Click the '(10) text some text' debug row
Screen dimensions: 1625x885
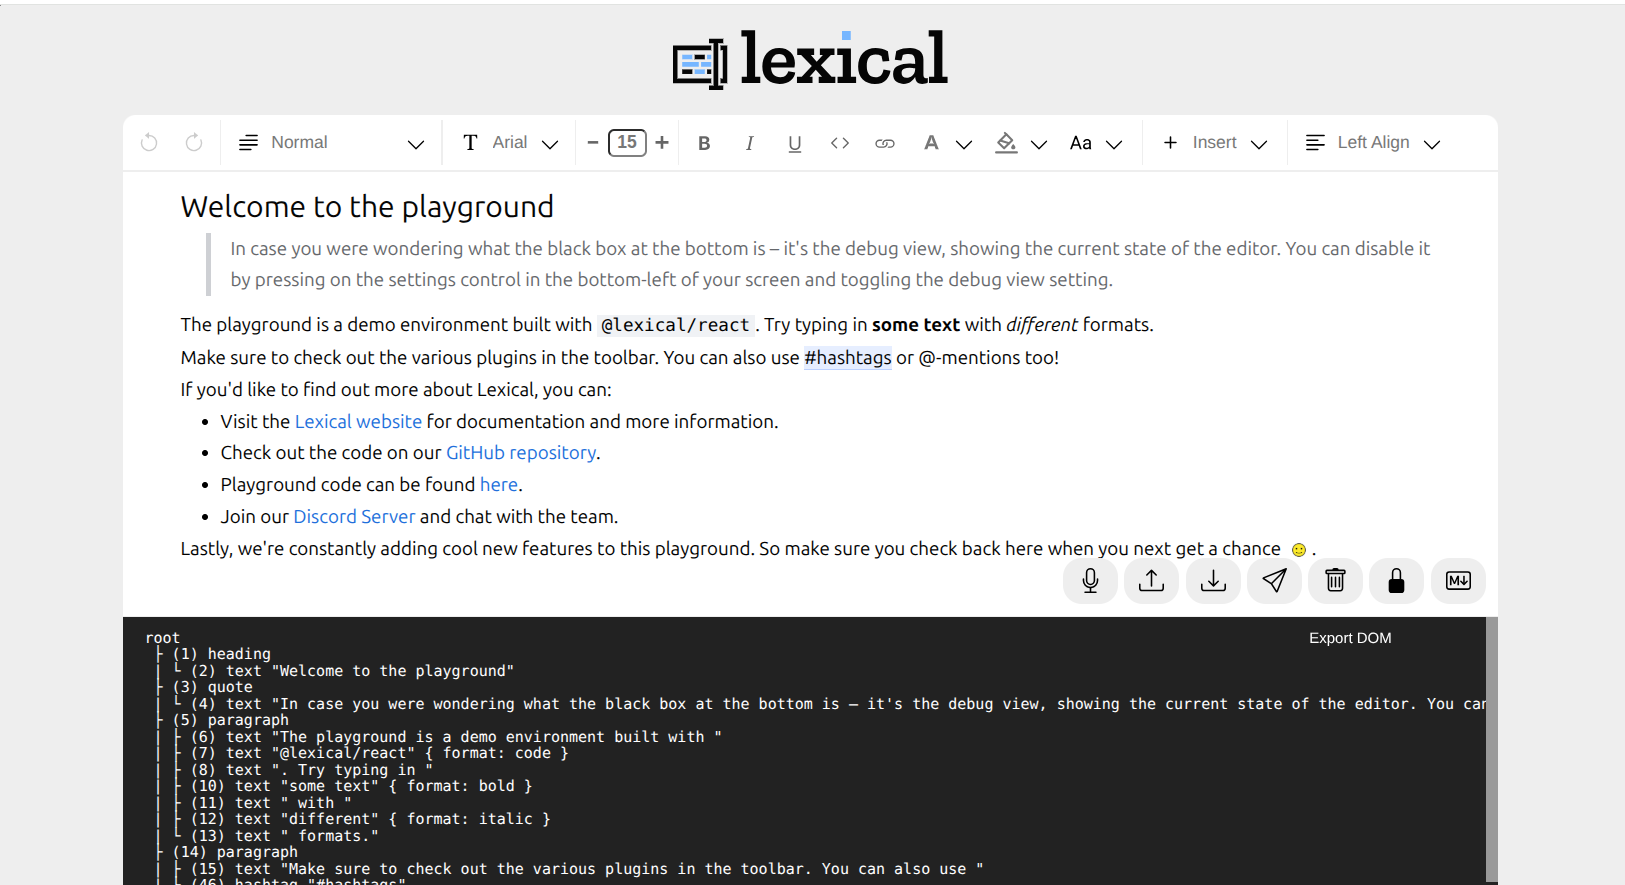(362, 786)
